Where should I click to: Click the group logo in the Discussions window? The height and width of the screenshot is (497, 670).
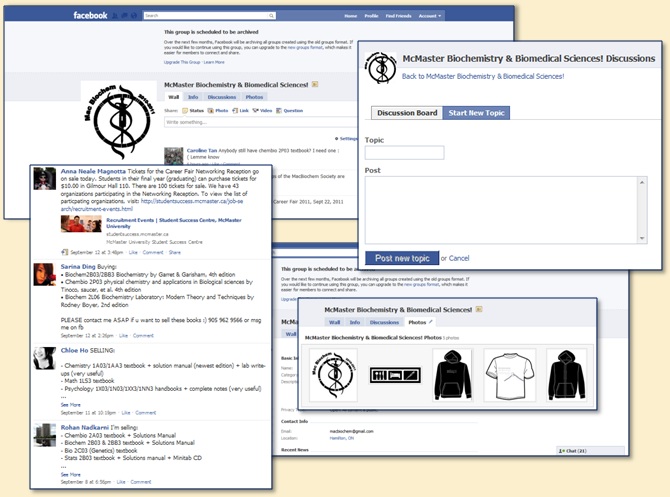[381, 68]
